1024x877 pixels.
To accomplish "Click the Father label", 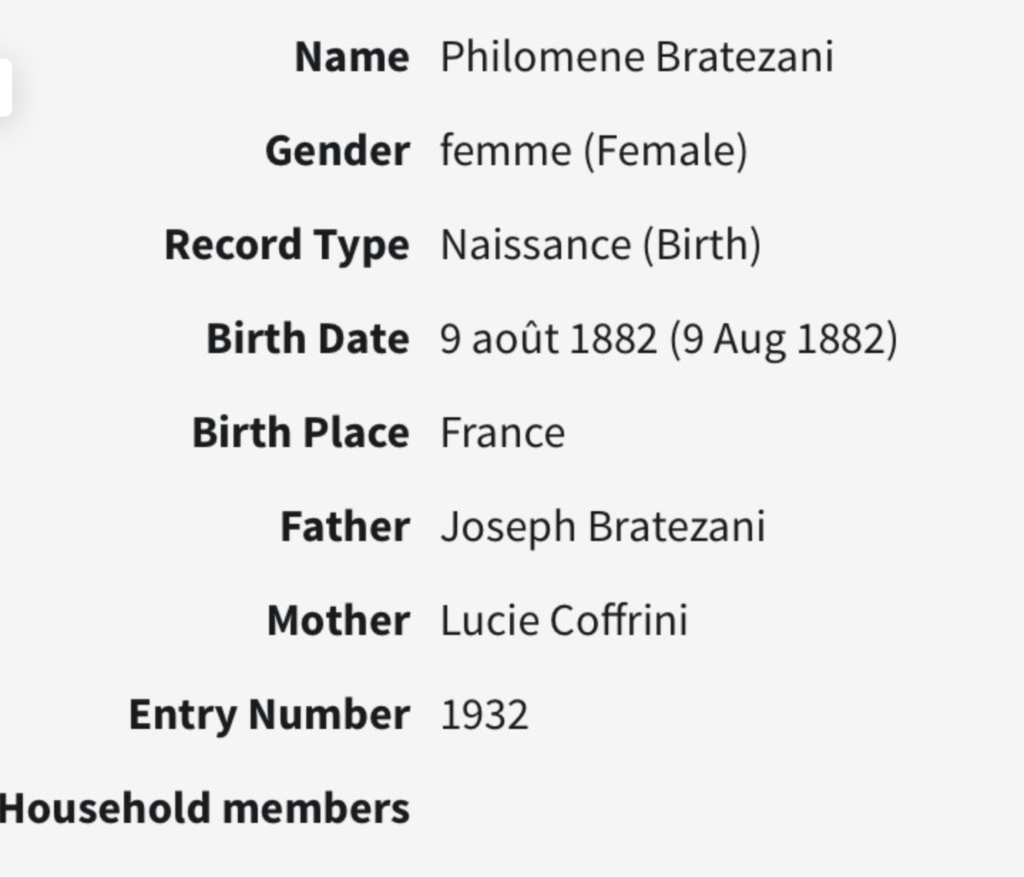I will click(x=345, y=527).
